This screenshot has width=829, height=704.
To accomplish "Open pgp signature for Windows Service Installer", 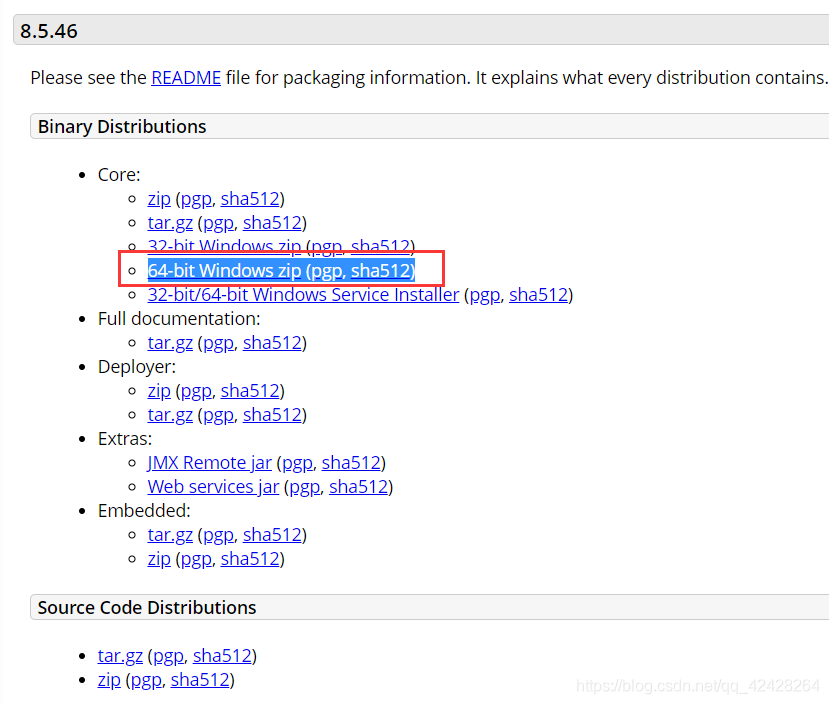I will (x=485, y=295).
